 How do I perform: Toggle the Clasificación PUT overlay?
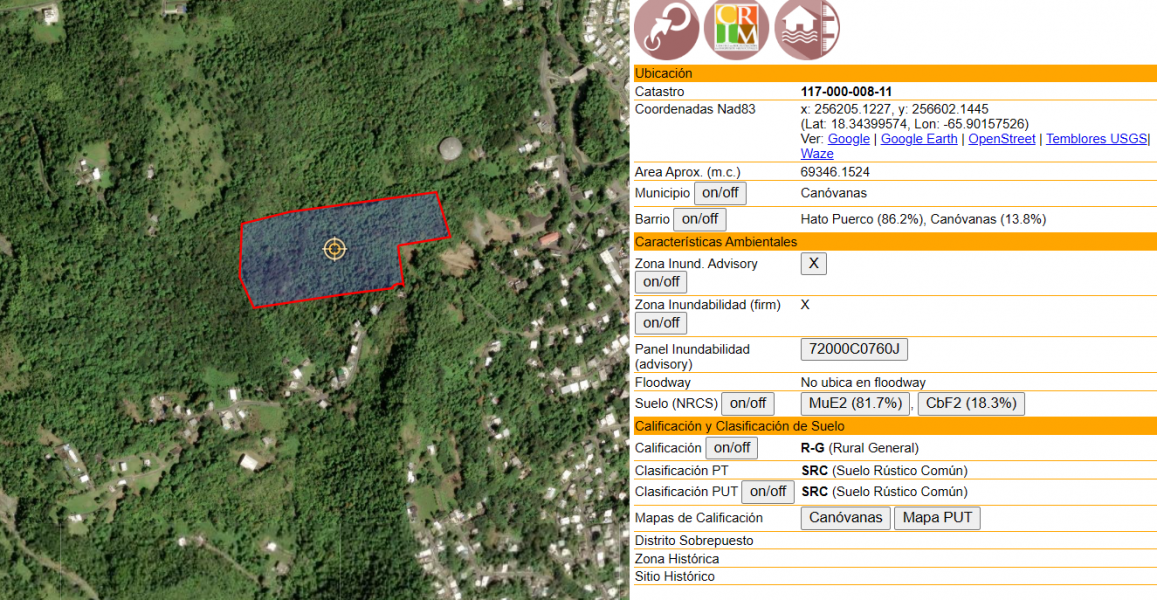[767, 491]
